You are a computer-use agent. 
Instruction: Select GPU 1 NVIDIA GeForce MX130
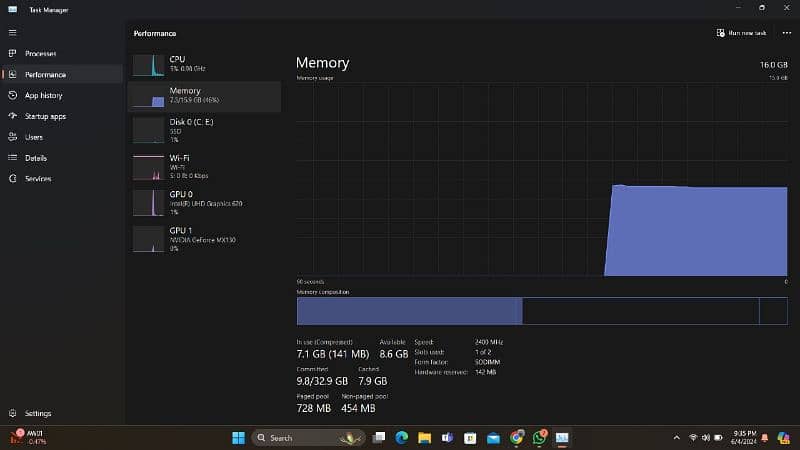click(204, 237)
